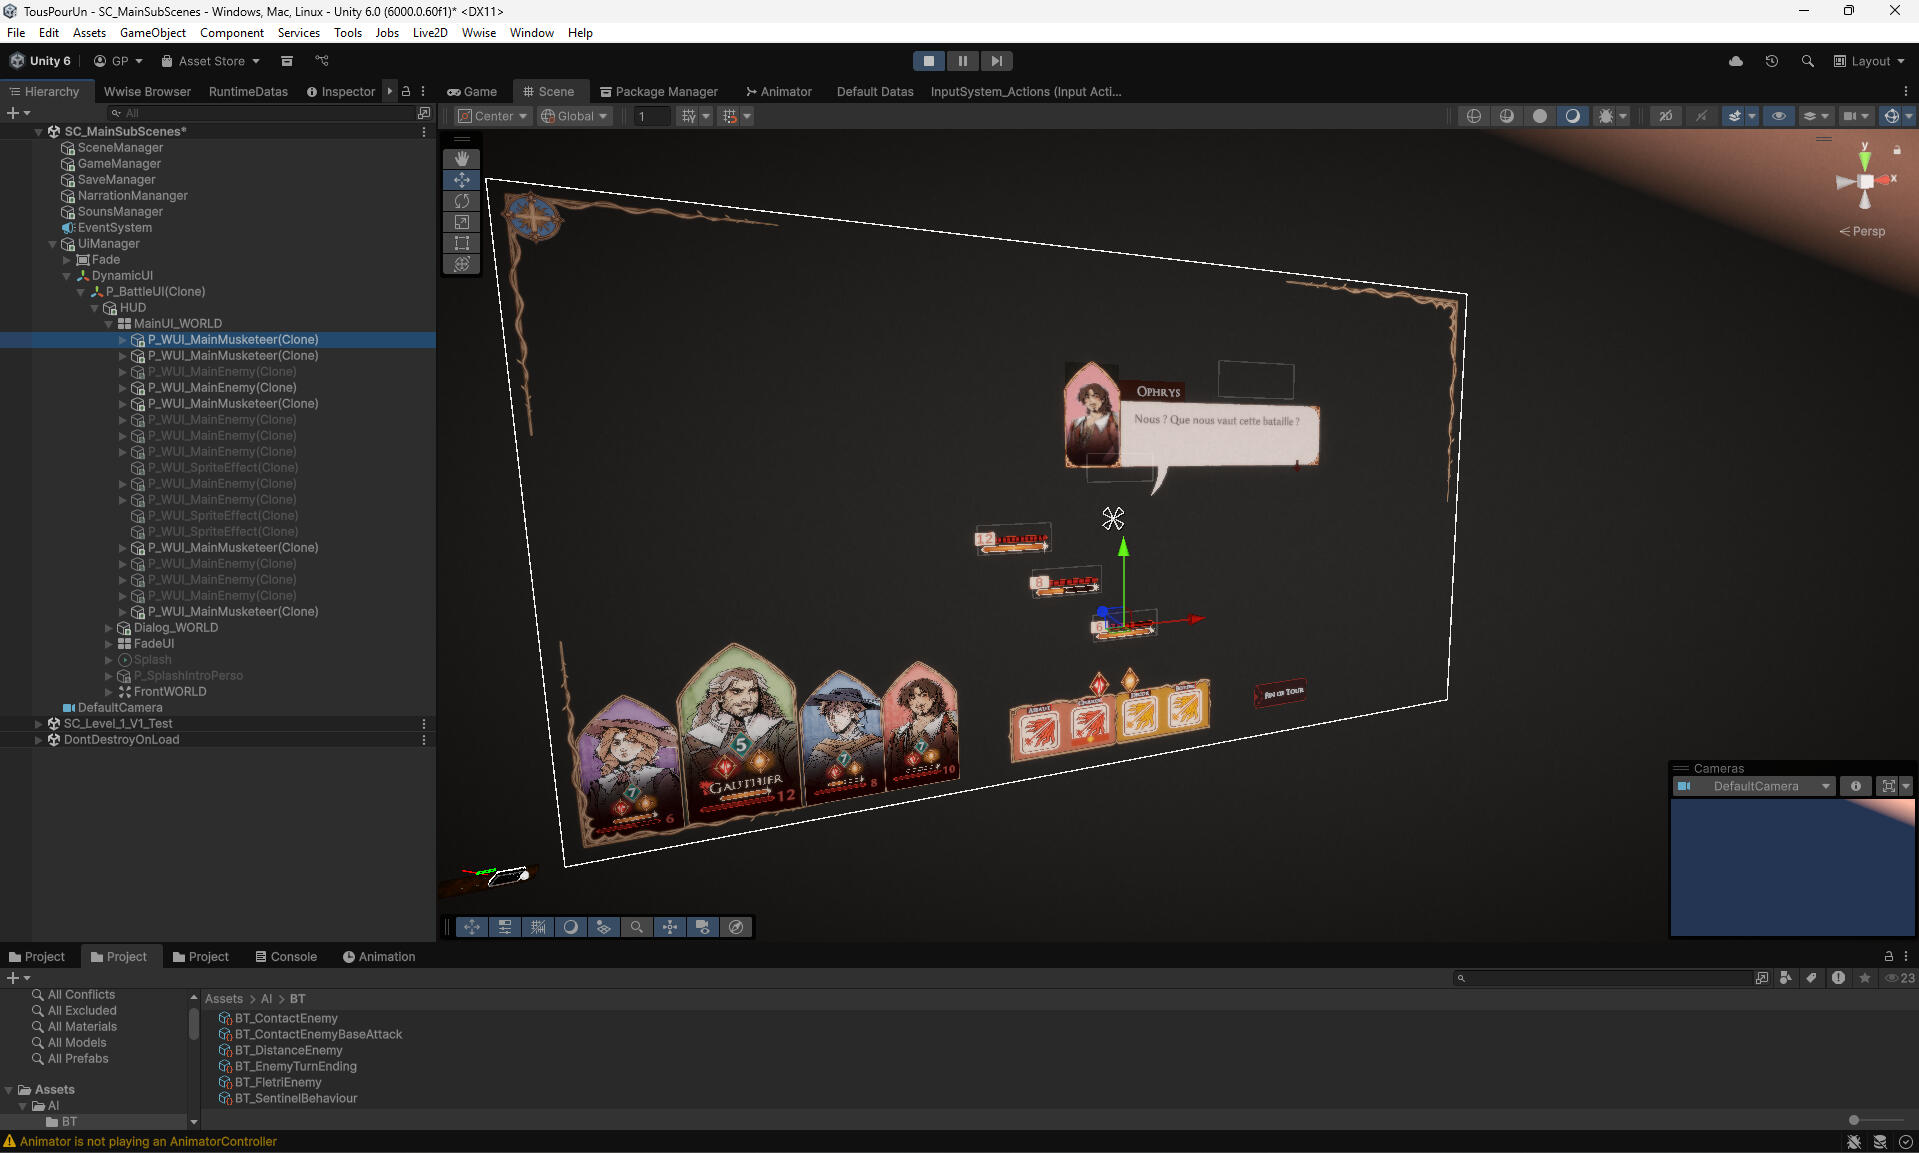
Task: Expand the Dialog_WORLD tree item
Action: tap(109, 628)
